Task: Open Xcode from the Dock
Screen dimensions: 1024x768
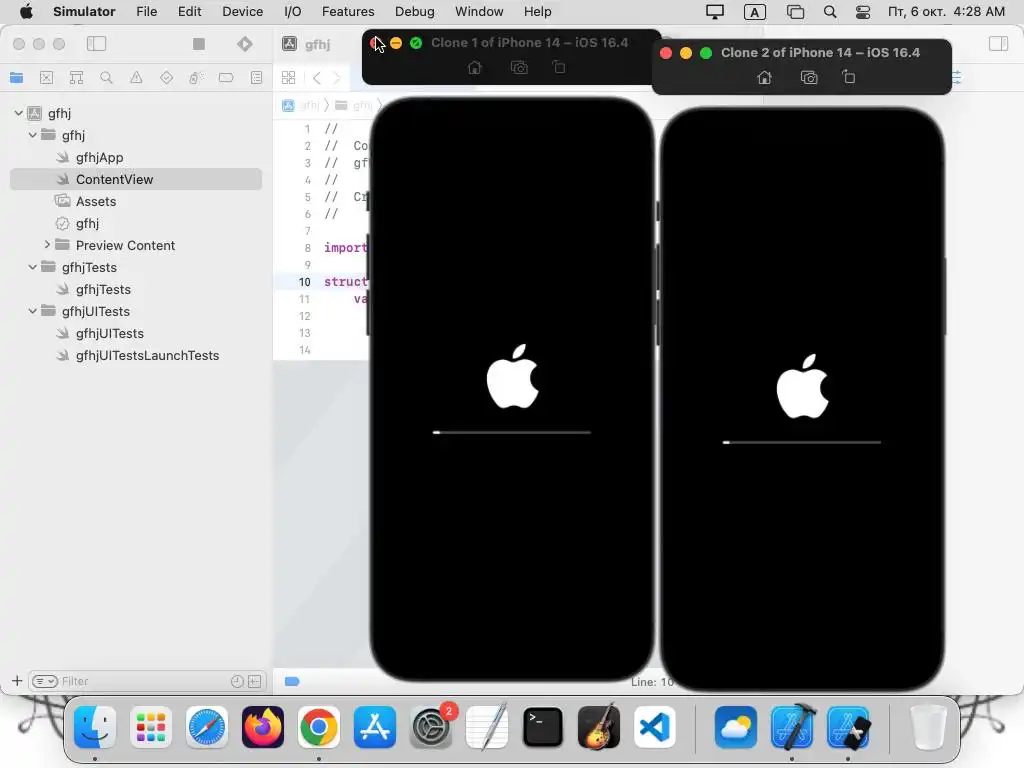Action: [x=792, y=727]
